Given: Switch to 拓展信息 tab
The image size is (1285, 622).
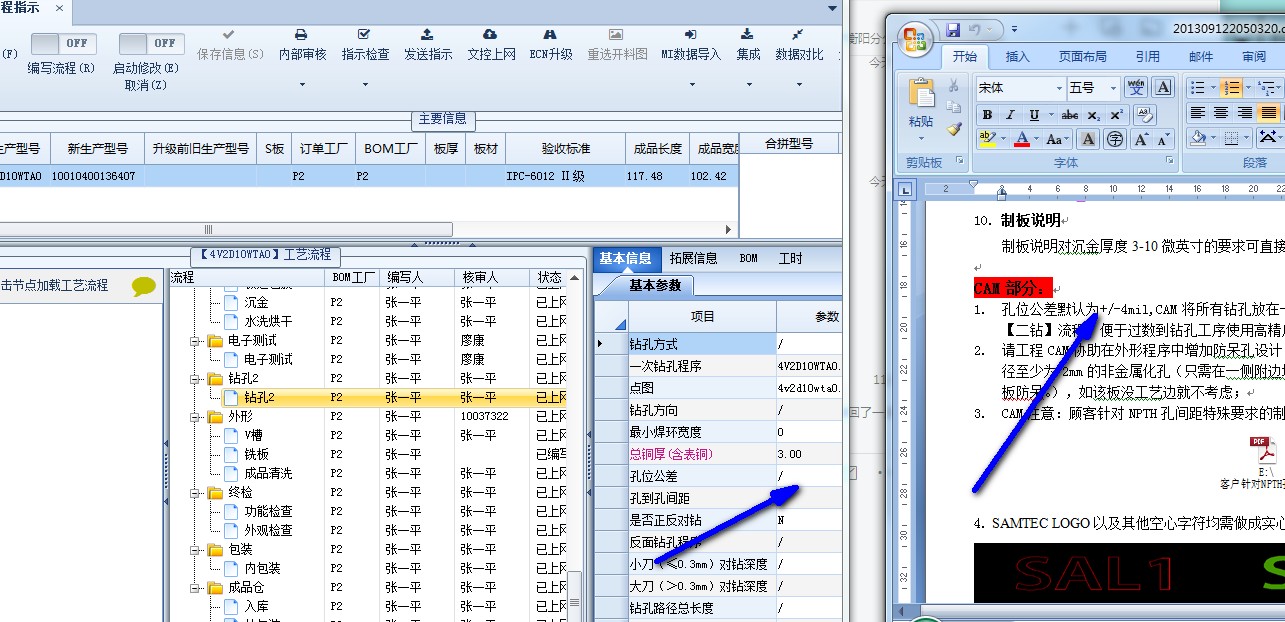Looking at the screenshot, I should pos(694,258).
